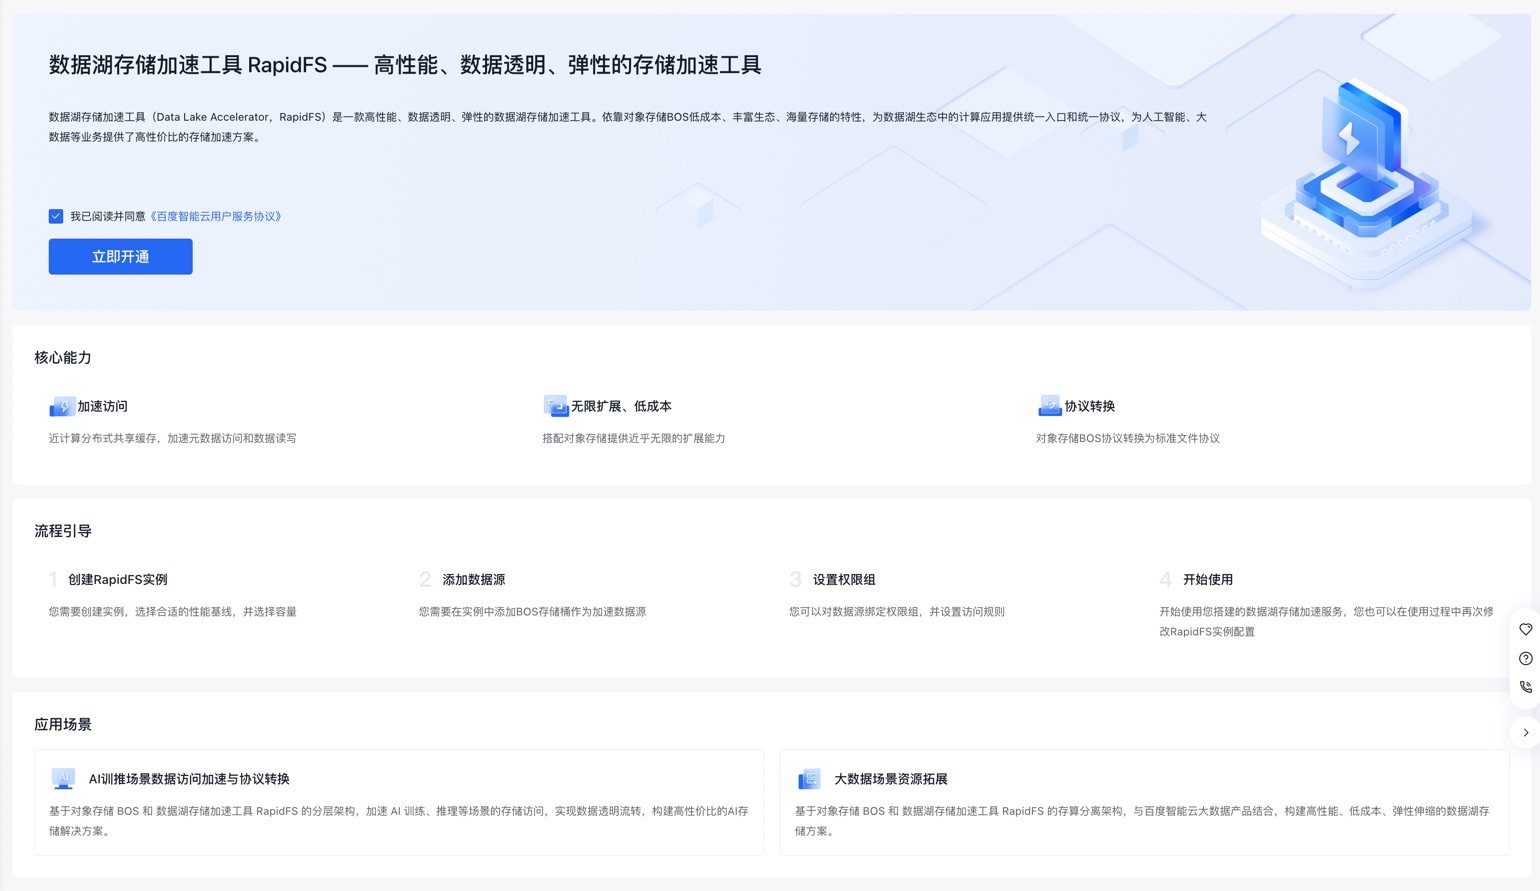
Task: Click the 添加BOS存储桶作为加速数据源 description
Action: [x=532, y=611]
